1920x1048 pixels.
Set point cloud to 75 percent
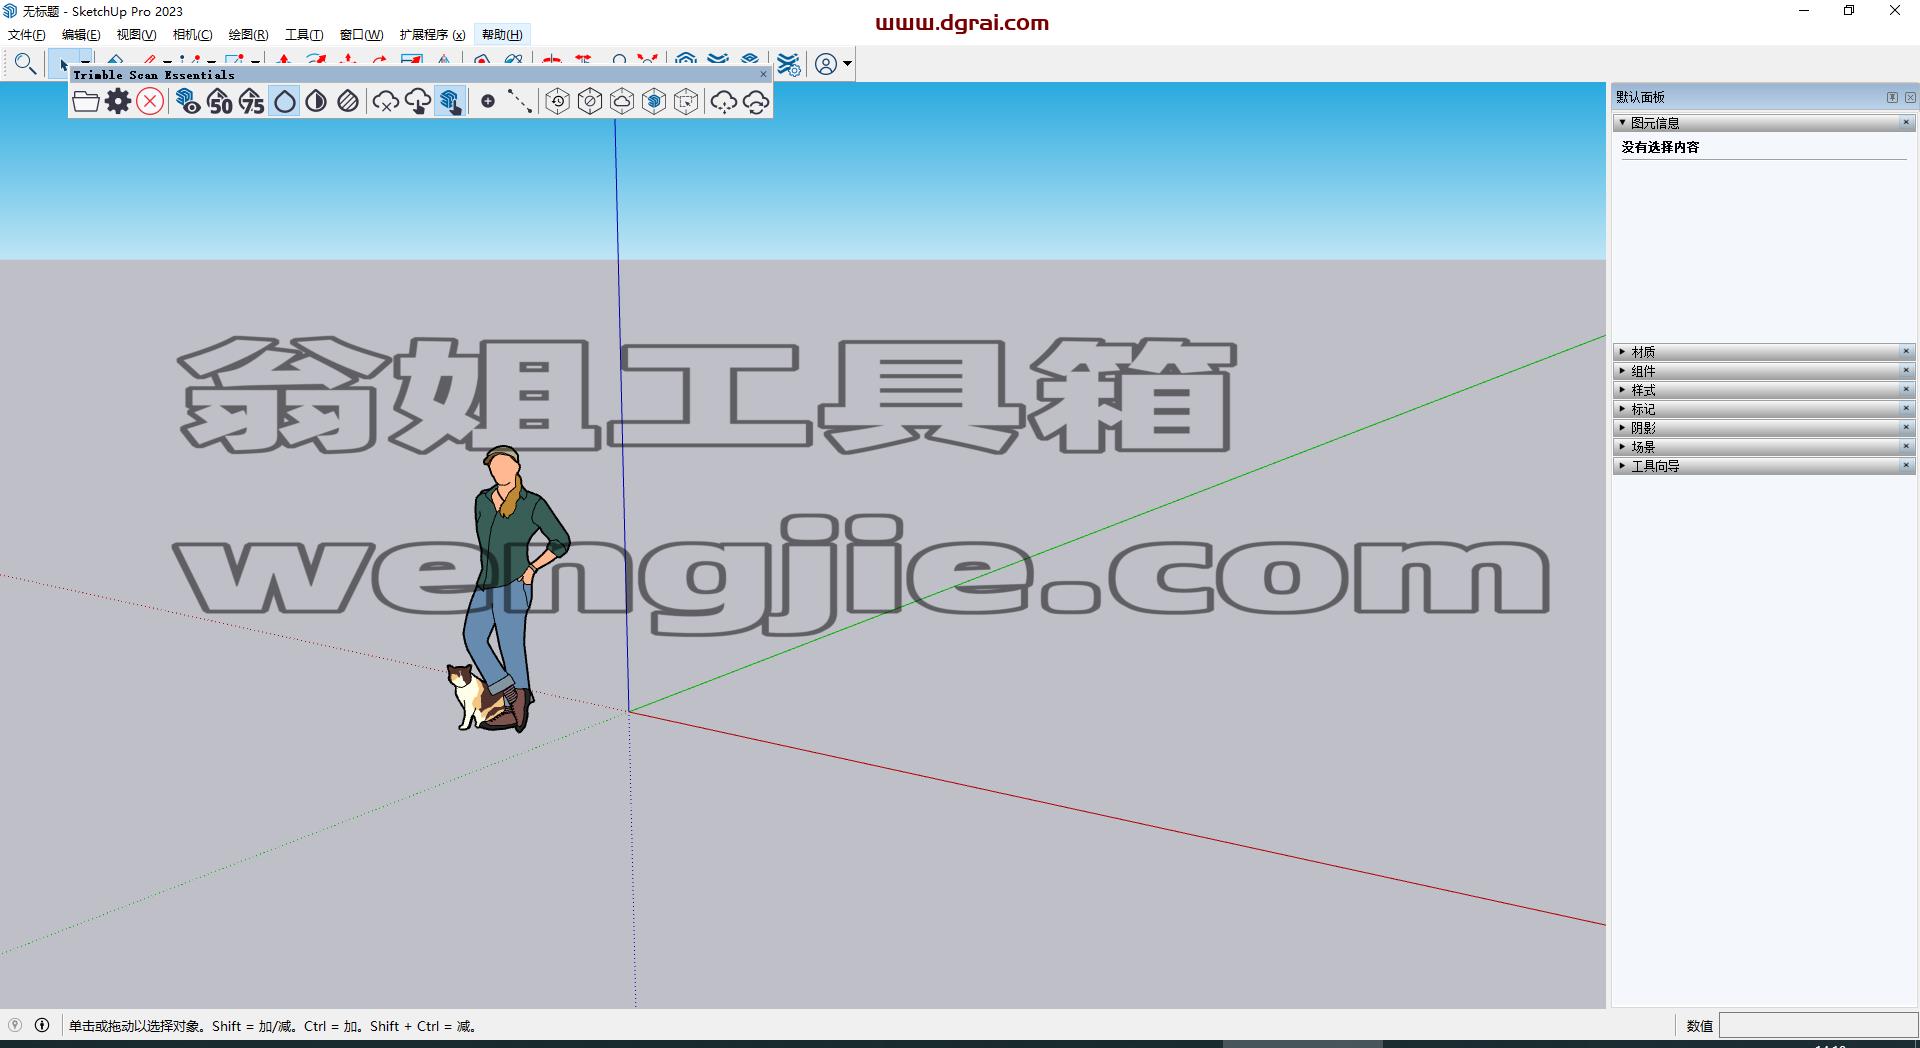252,101
